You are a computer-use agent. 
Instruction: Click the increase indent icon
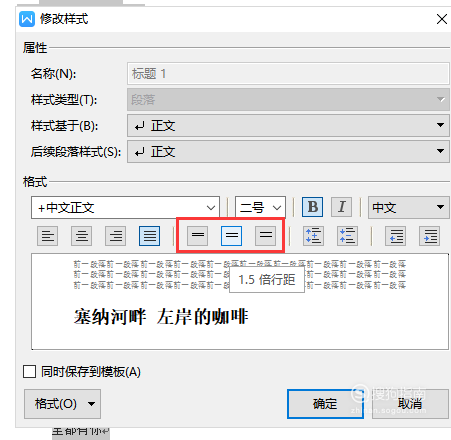[430, 236]
